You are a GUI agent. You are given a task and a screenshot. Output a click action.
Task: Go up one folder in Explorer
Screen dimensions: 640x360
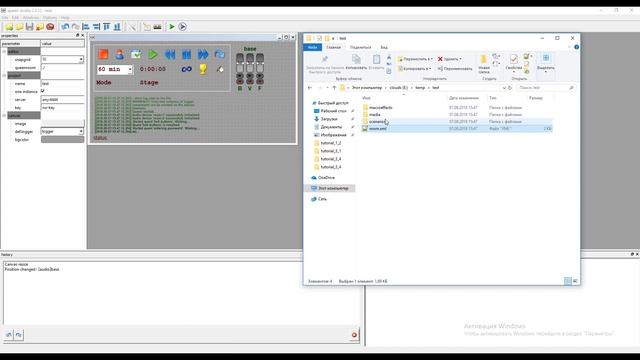click(x=334, y=88)
